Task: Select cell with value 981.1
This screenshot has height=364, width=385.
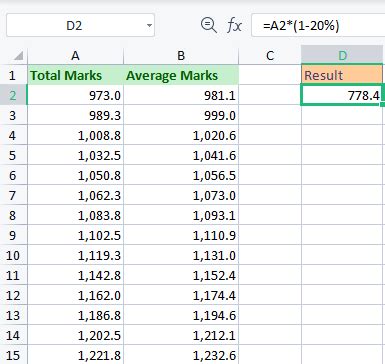Action: 181,95
